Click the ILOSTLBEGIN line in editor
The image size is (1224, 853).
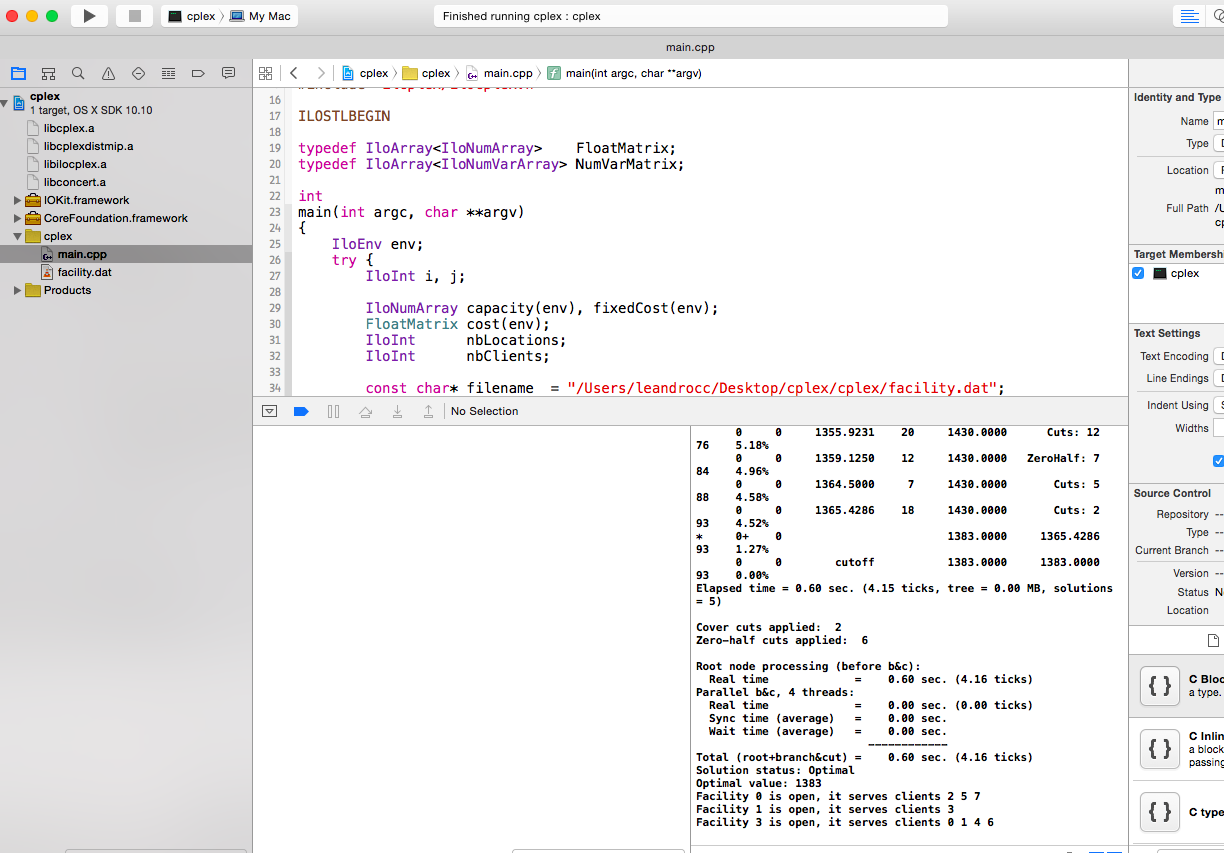click(344, 116)
